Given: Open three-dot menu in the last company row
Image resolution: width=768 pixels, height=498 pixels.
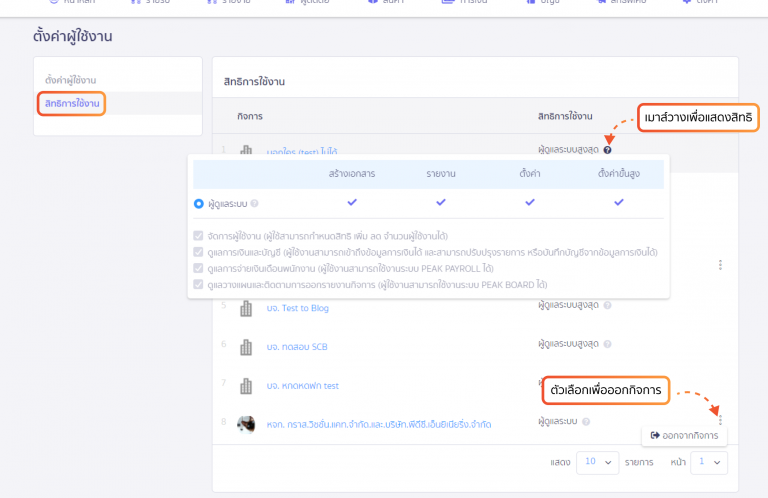Looking at the screenshot, I should 720,420.
